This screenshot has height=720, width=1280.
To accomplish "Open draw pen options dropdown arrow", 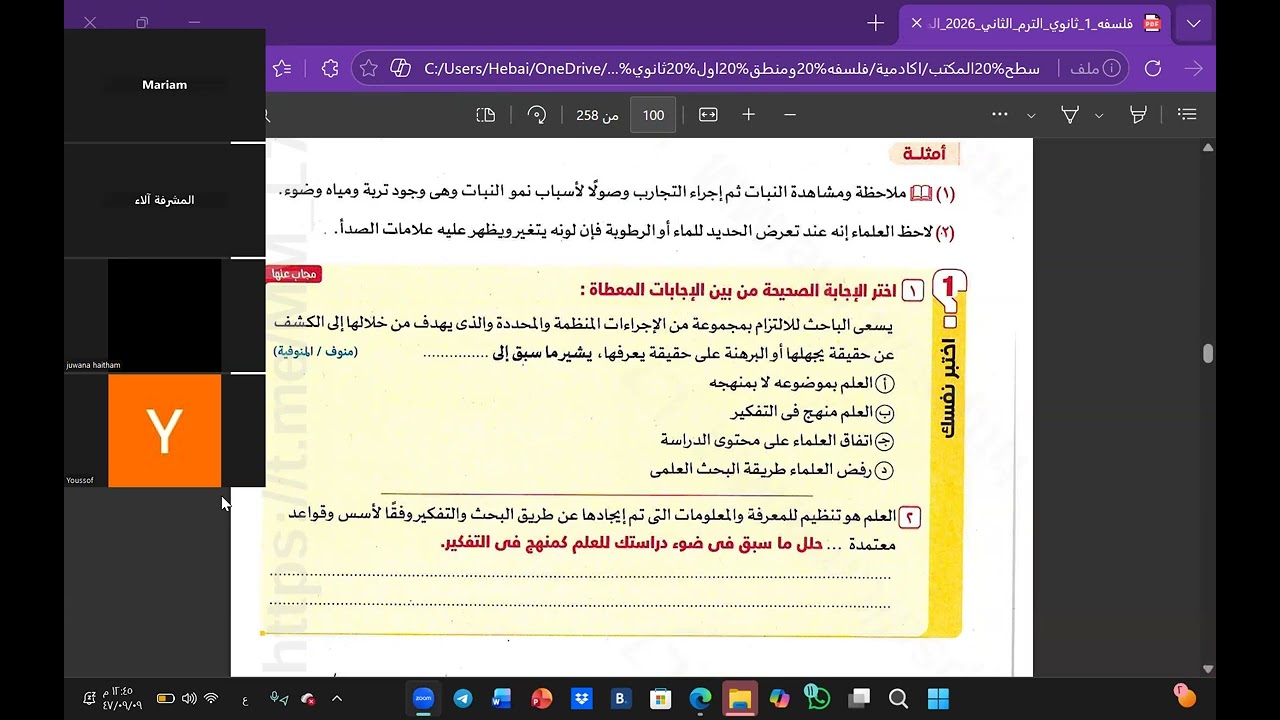I will tap(1031, 116).
